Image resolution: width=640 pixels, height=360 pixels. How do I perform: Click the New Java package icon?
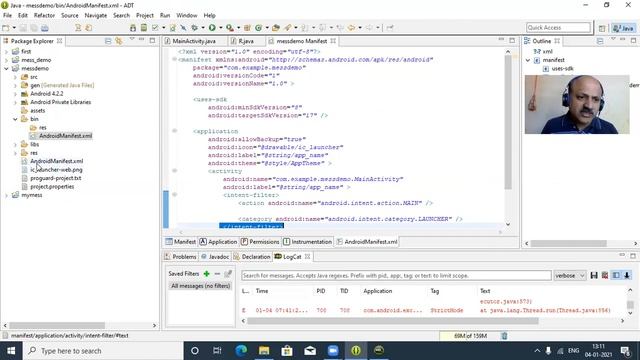[x=247, y=28]
